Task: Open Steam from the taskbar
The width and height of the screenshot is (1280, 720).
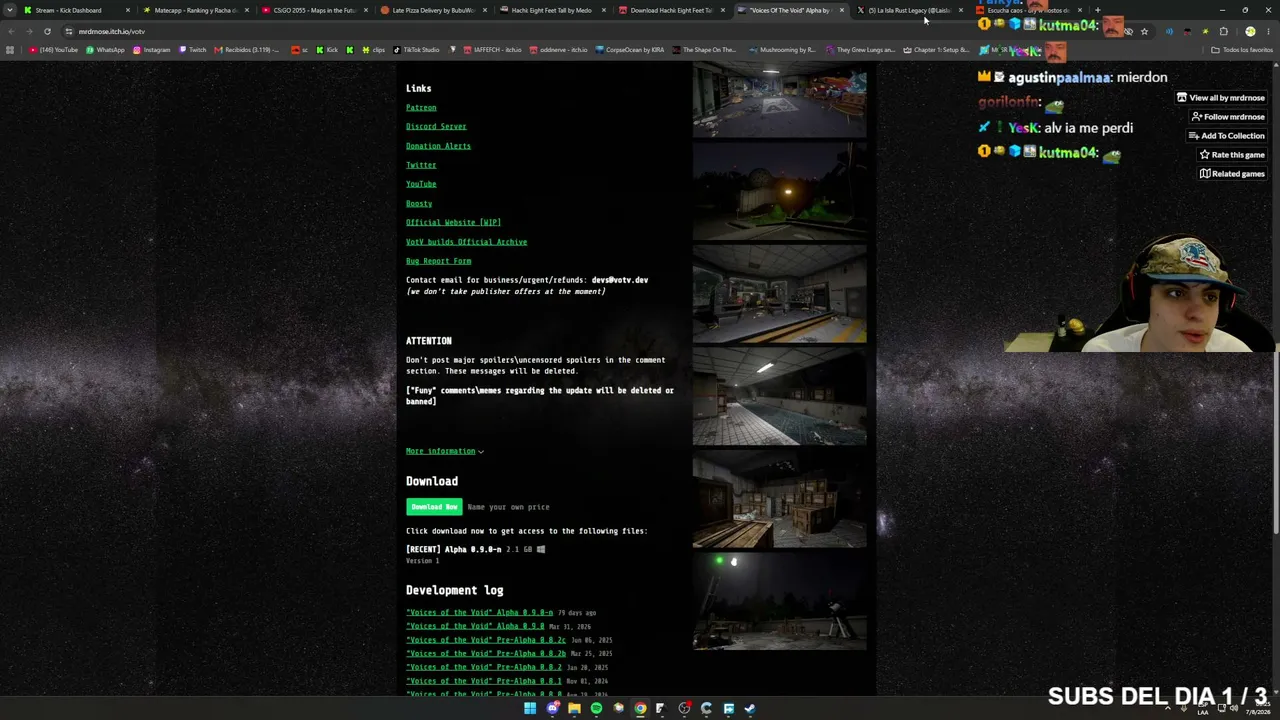Action: tap(750, 709)
